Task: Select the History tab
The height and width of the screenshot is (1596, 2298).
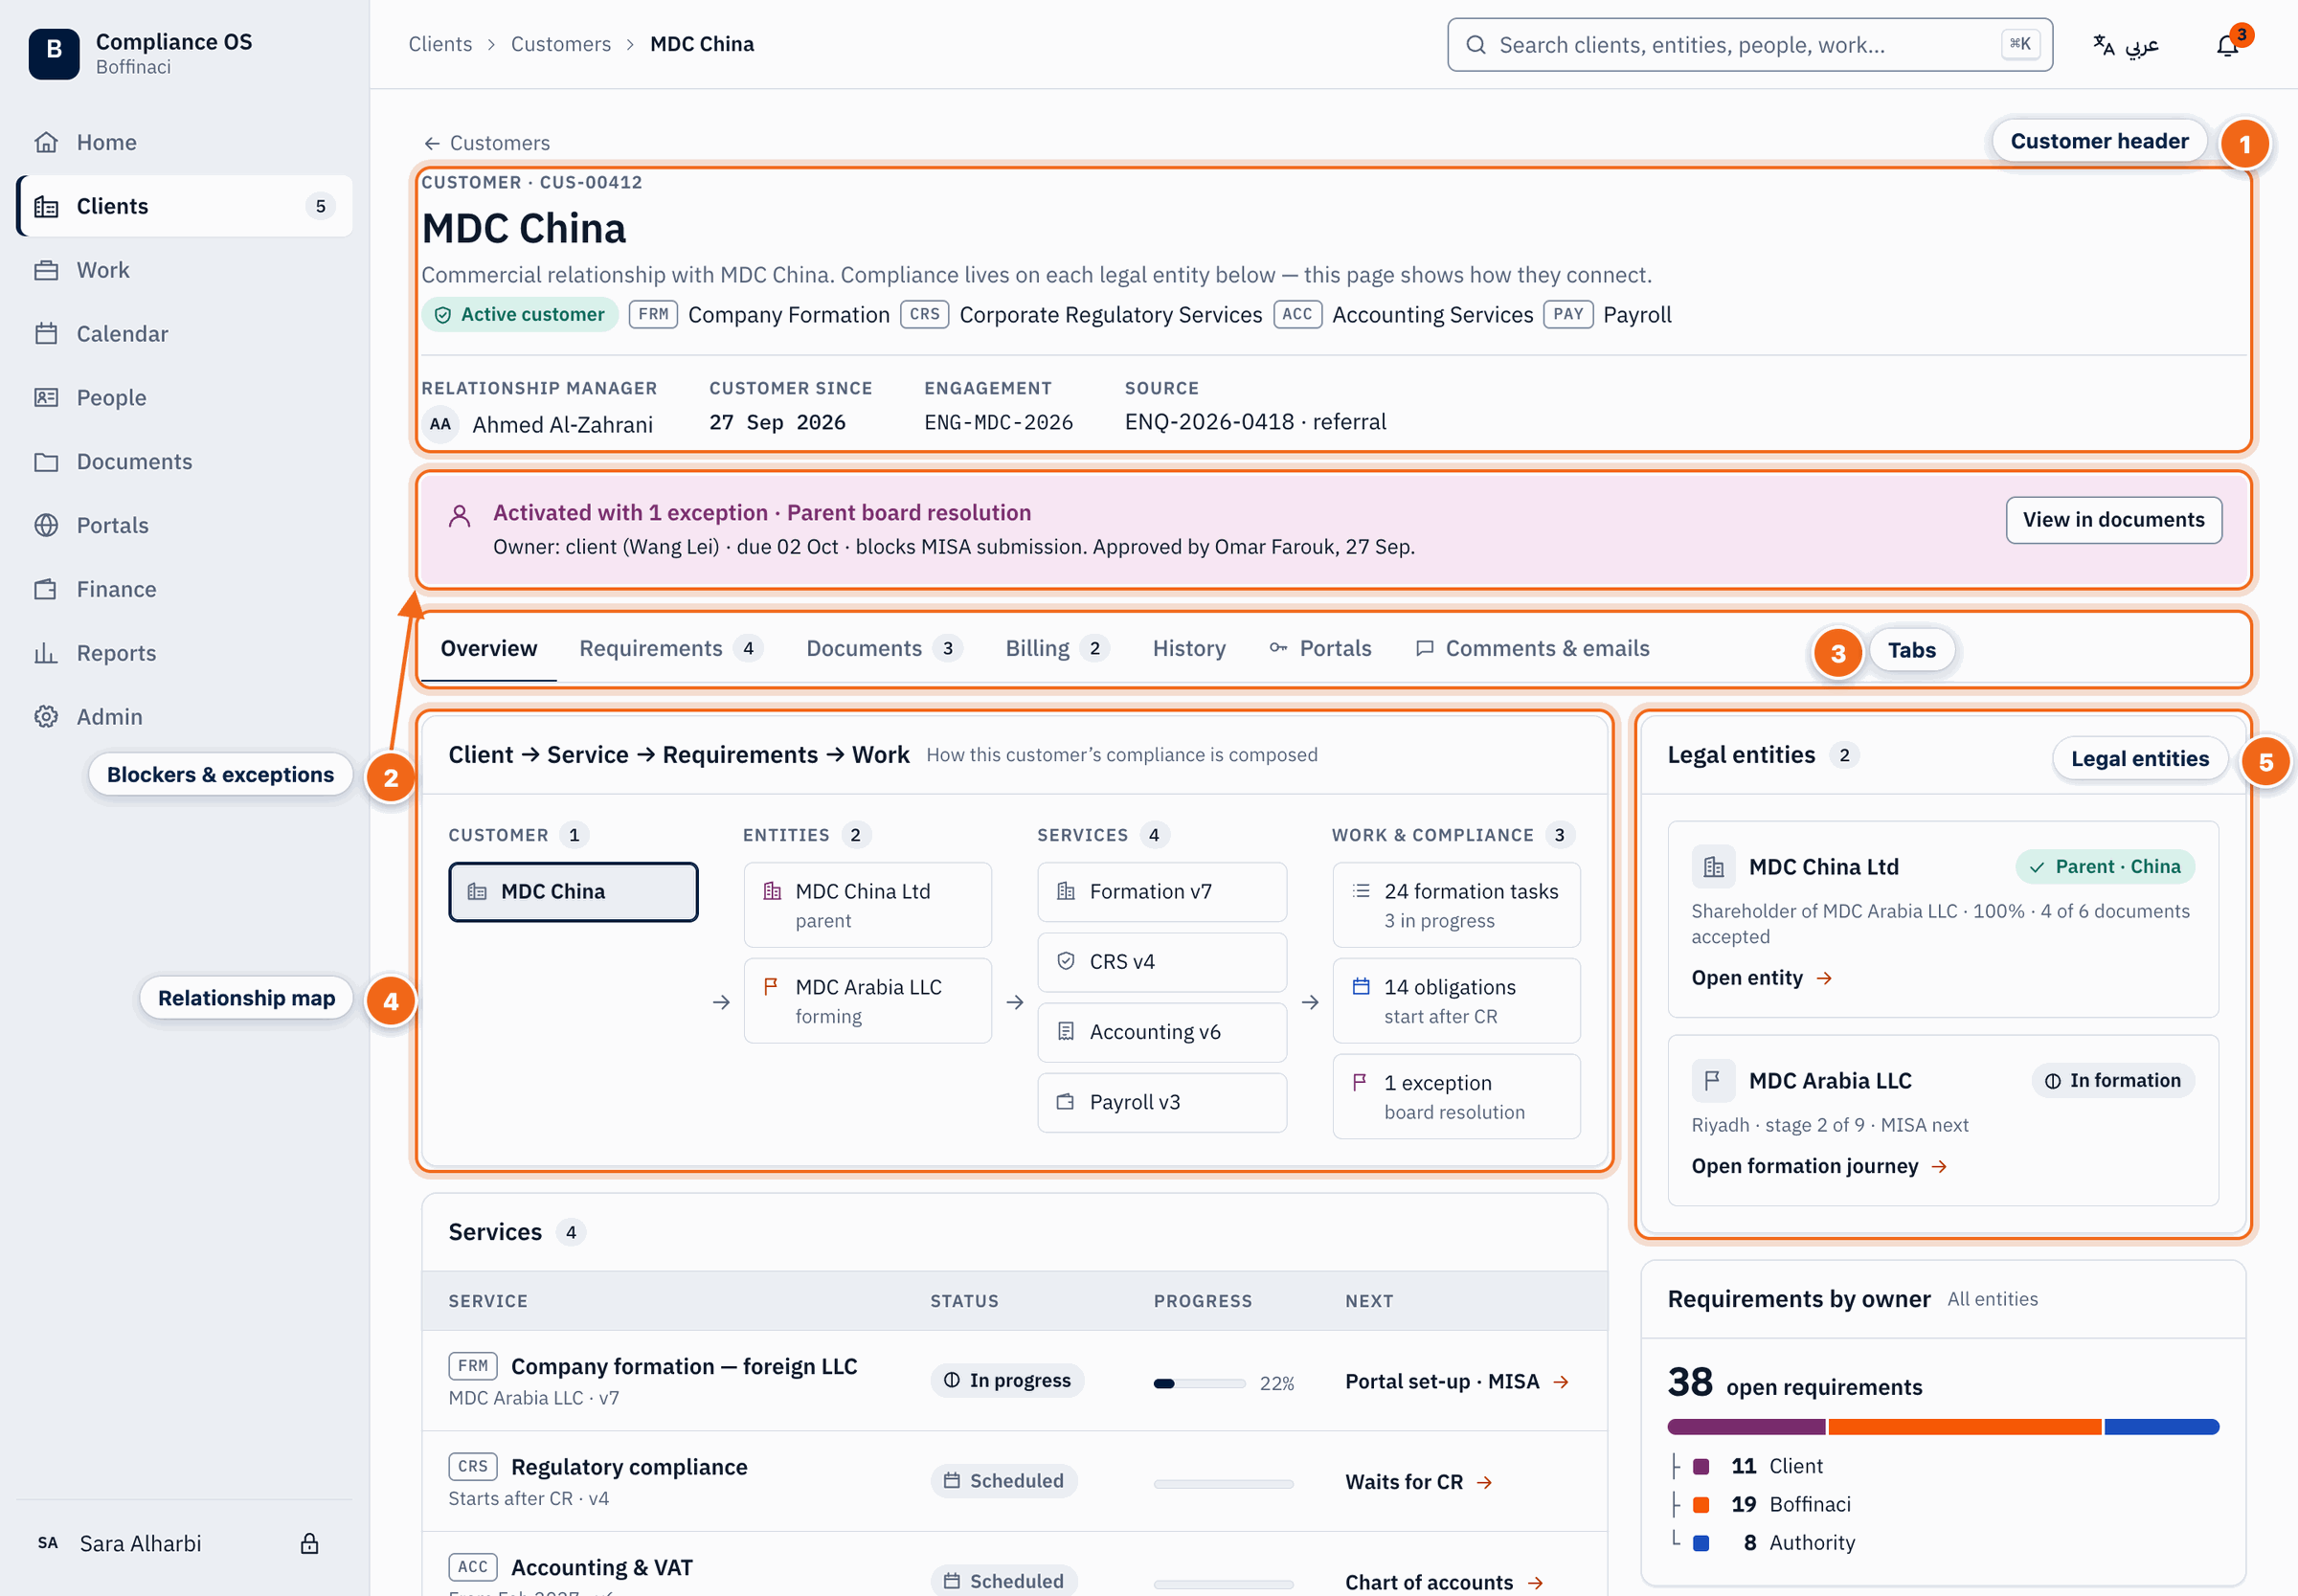Action: 1189,648
